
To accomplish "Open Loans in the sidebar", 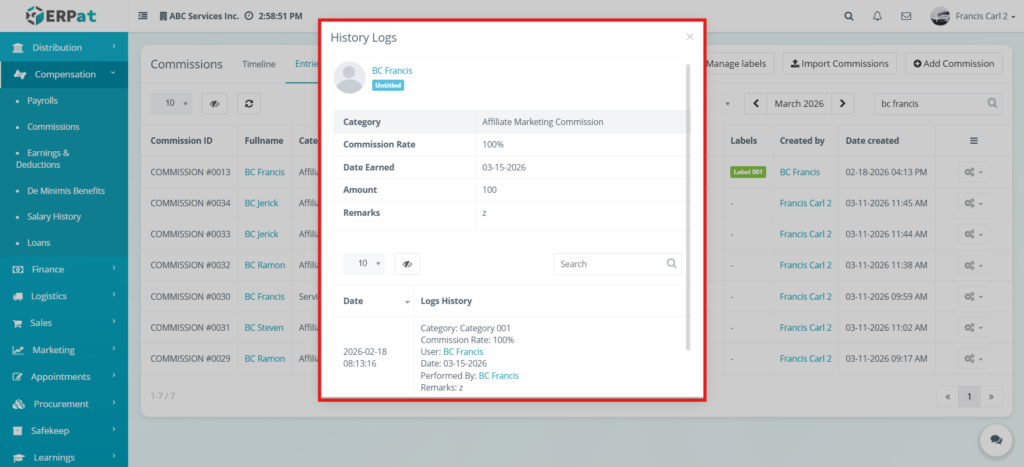I will (x=39, y=242).
